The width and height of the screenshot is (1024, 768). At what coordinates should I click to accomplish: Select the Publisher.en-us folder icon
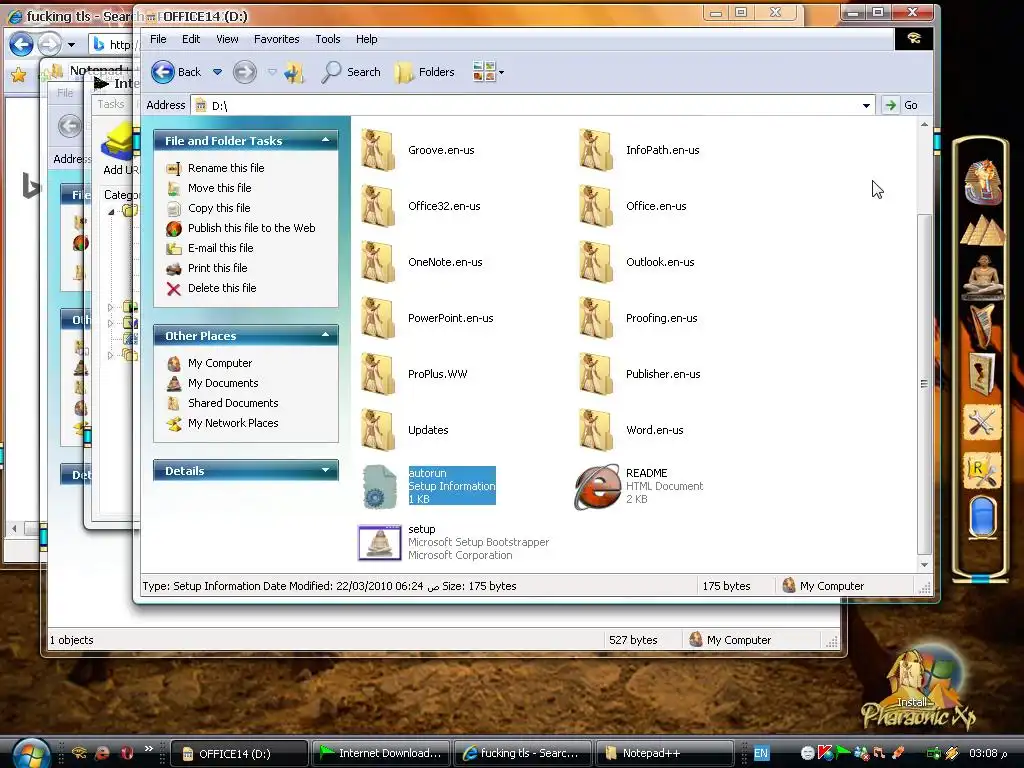click(596, 374)
